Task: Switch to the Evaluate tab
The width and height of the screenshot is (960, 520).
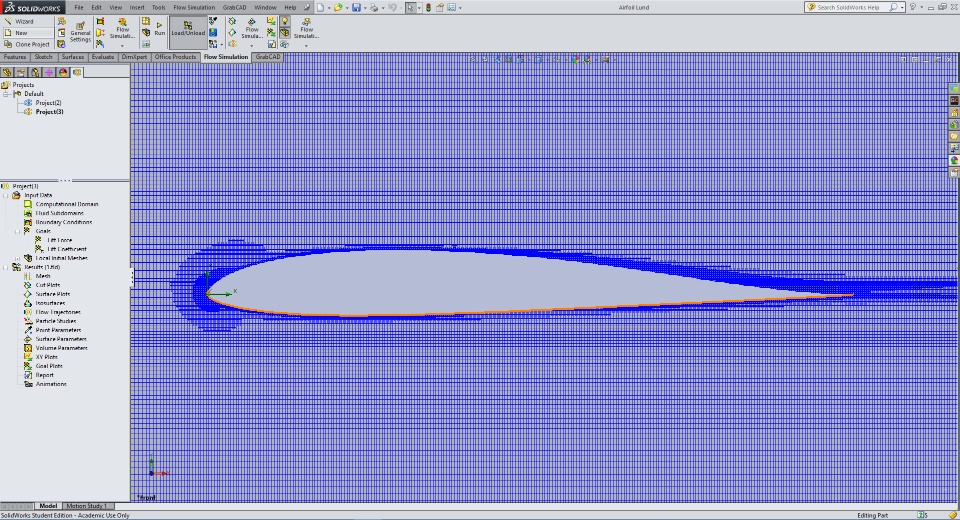Action: 103,56
